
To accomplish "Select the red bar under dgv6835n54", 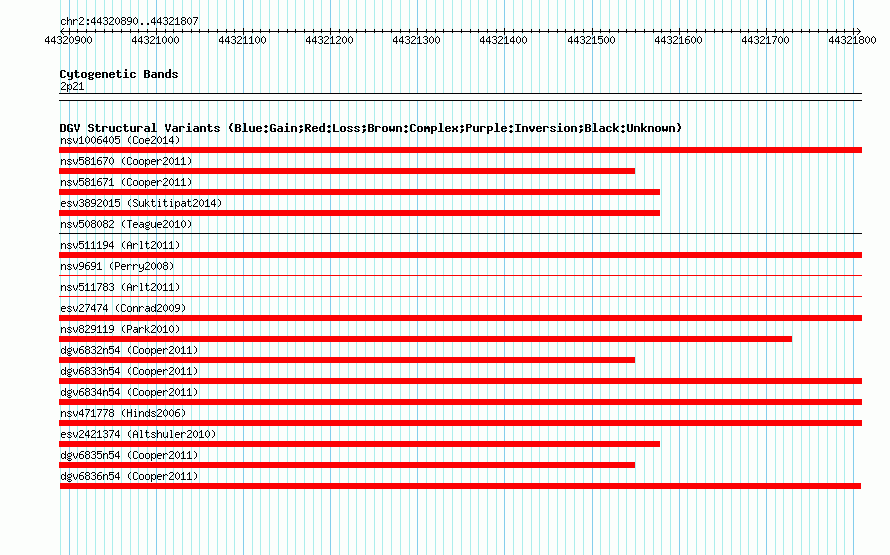I will pyautogui.click(x=347, y=465).
